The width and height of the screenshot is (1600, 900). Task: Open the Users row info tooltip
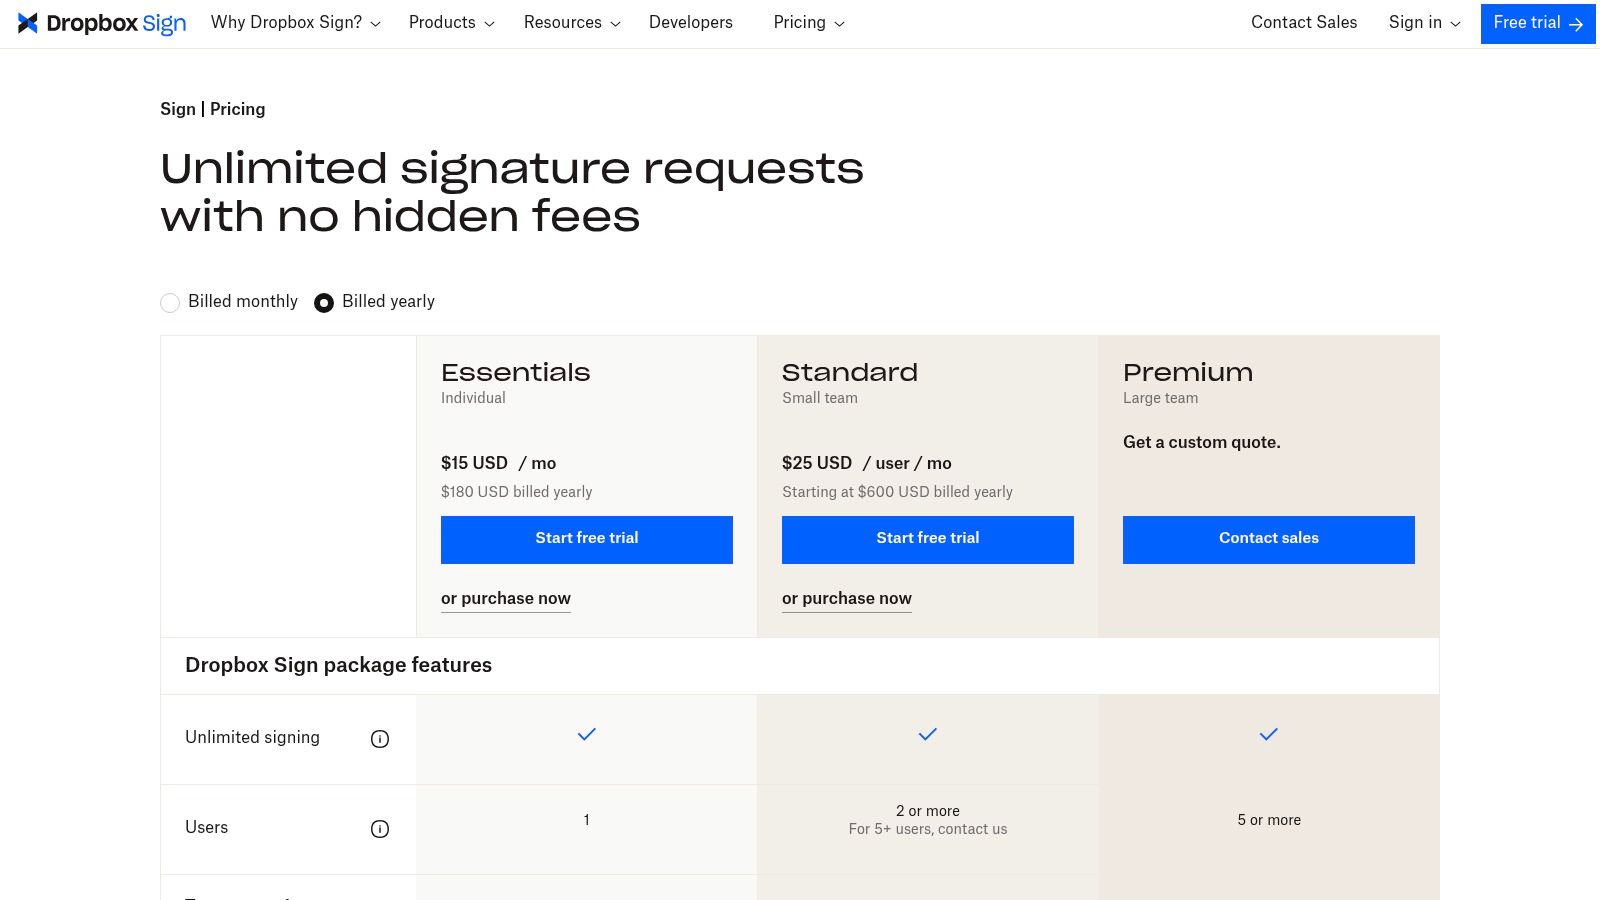pos(379,828)
